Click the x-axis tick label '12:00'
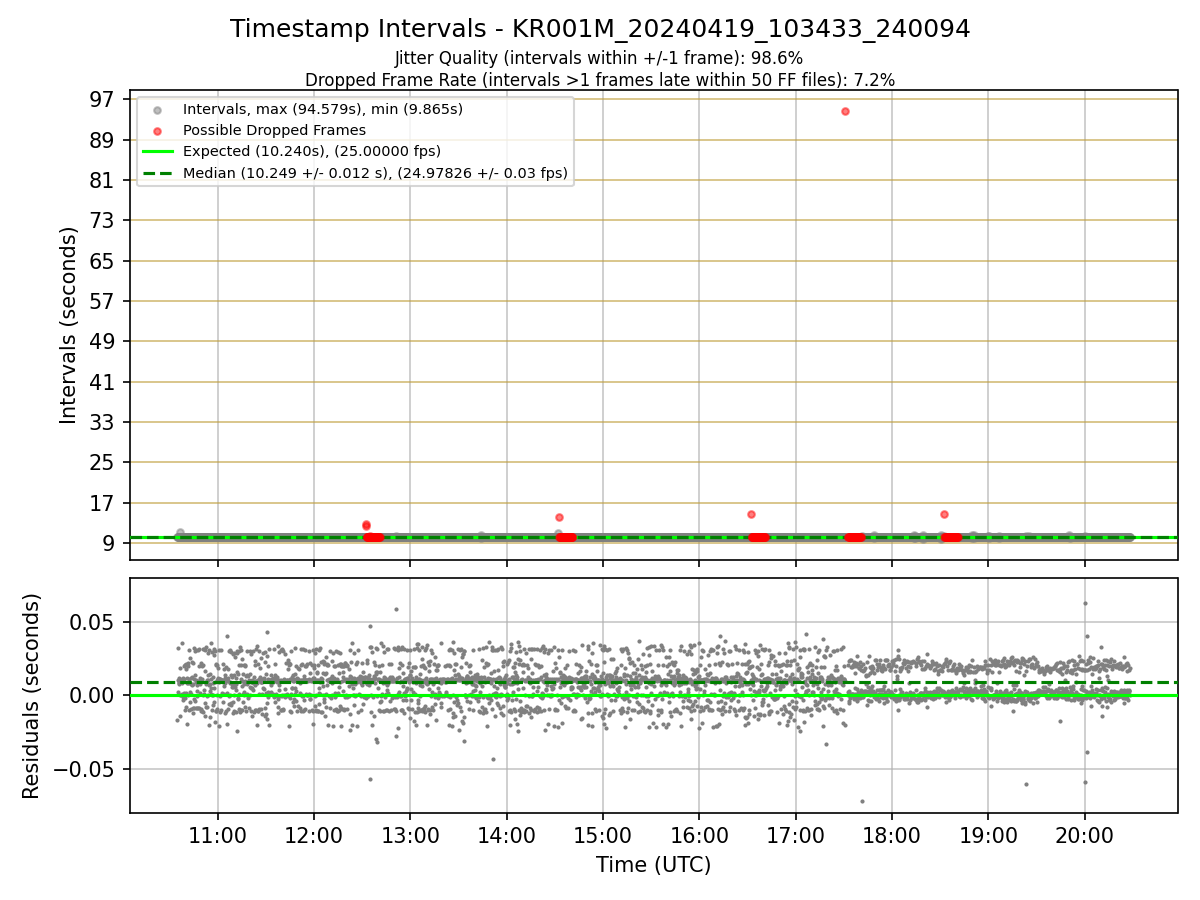Image resolution: width=1200 pixels, height=900 pixels. click(x=314, y=834)
